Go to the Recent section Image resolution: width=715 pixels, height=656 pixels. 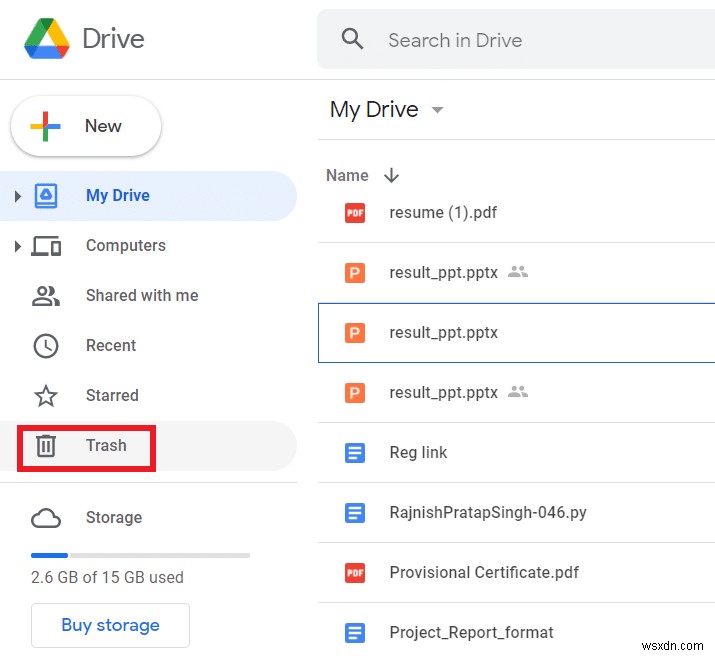pos(110,346)
